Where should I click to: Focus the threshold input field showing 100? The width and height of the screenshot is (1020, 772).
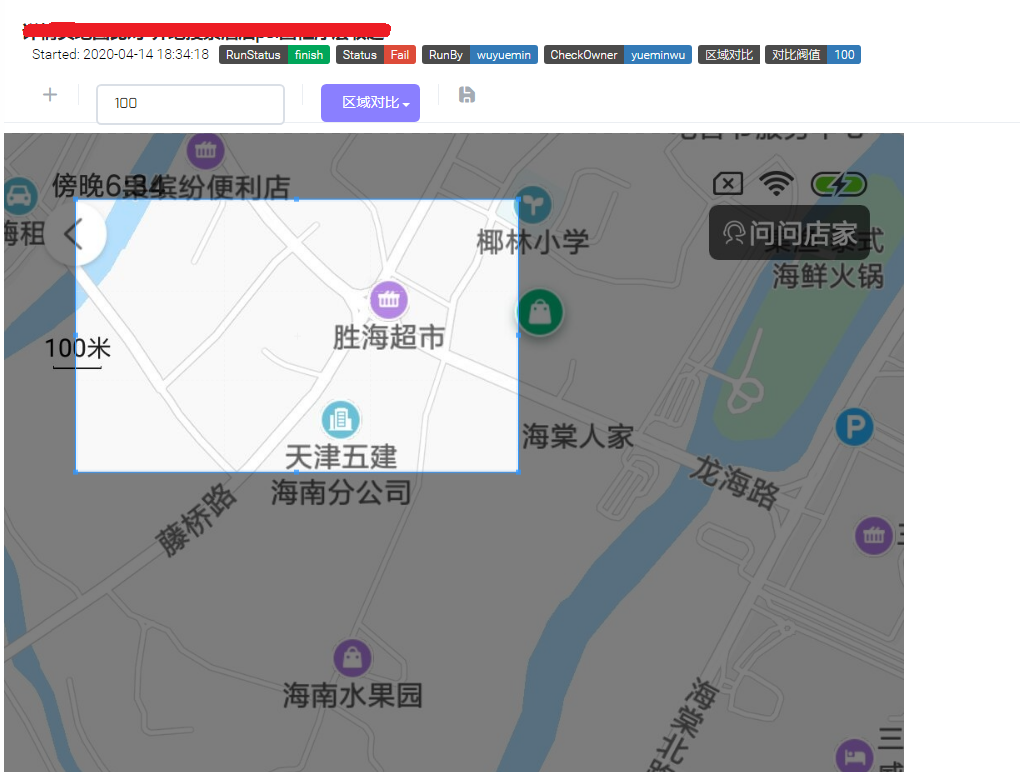point(190,103)
